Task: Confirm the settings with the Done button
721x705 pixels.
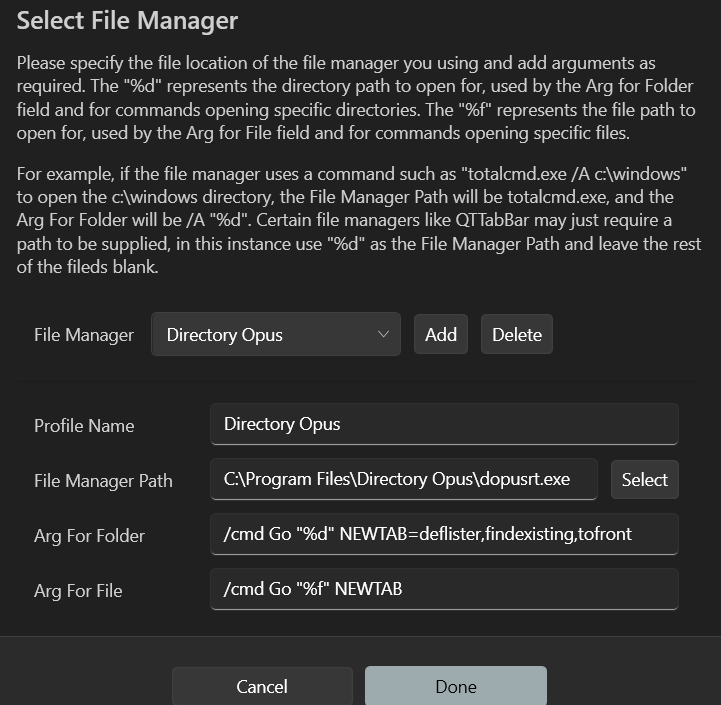Action: point(456,687)
